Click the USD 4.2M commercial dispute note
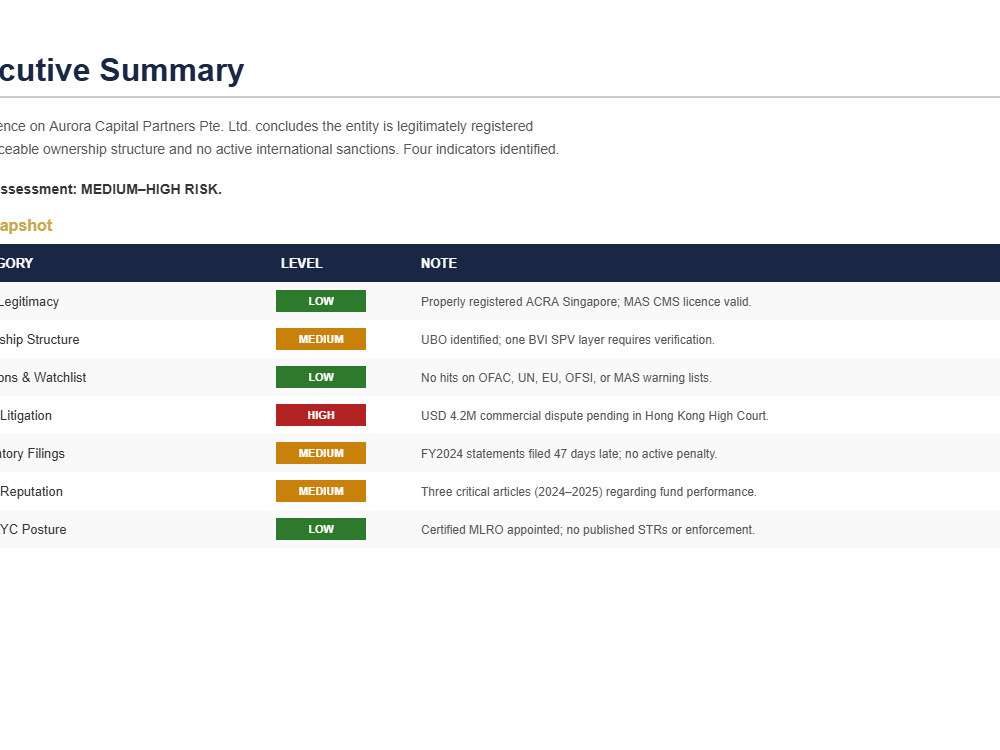1000x750 pixels. pos(594,416)
